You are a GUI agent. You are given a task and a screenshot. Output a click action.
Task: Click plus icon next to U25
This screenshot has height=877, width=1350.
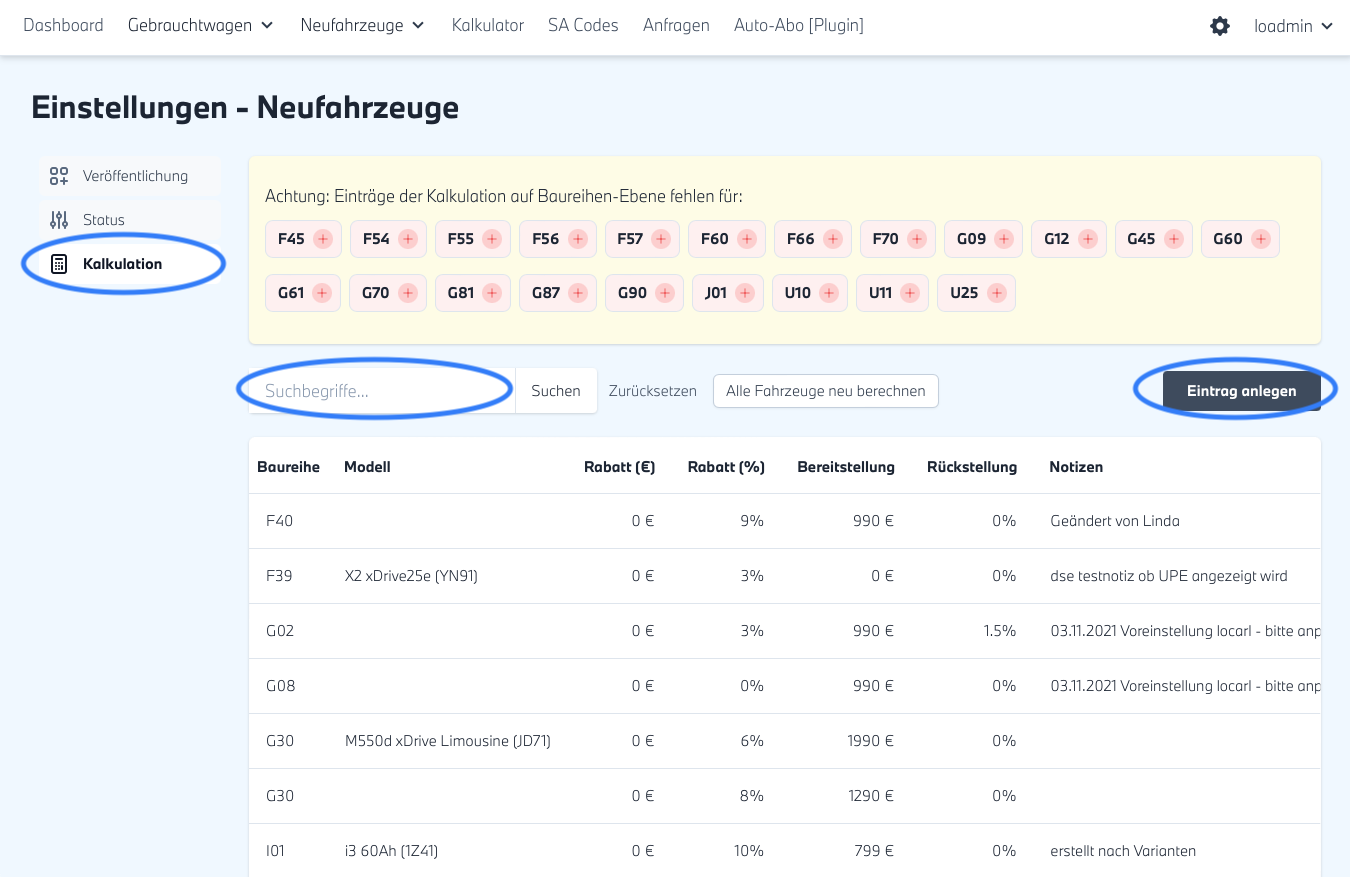coord(996,293)
